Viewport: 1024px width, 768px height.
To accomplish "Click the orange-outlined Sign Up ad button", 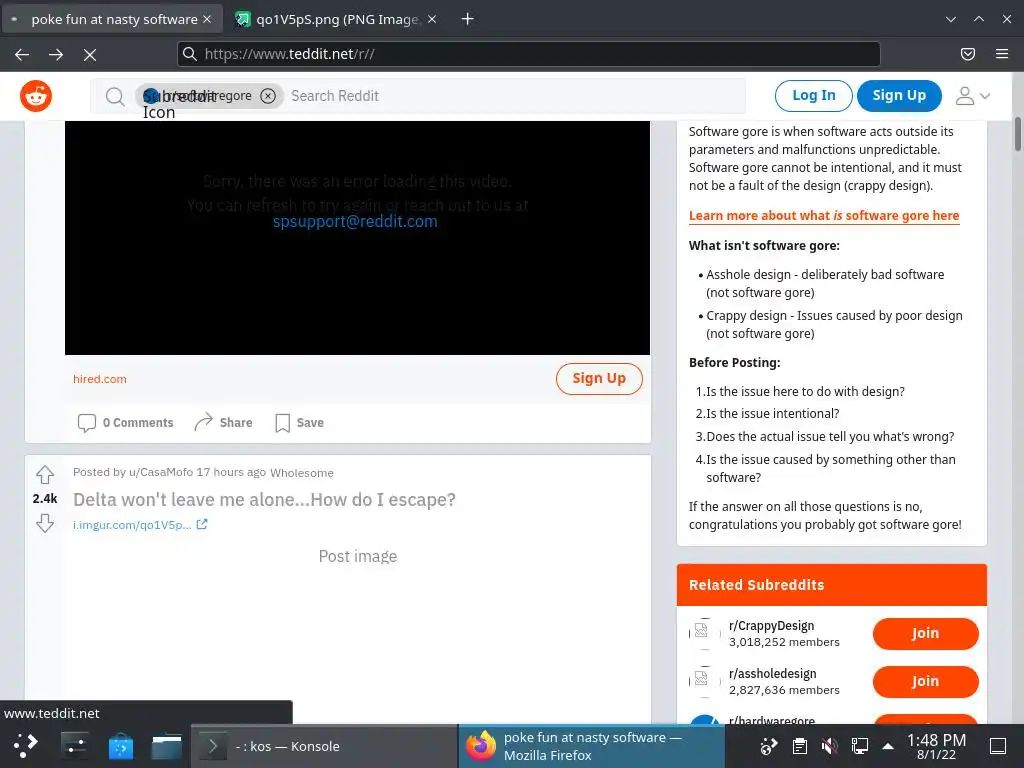I will [599, 379].
